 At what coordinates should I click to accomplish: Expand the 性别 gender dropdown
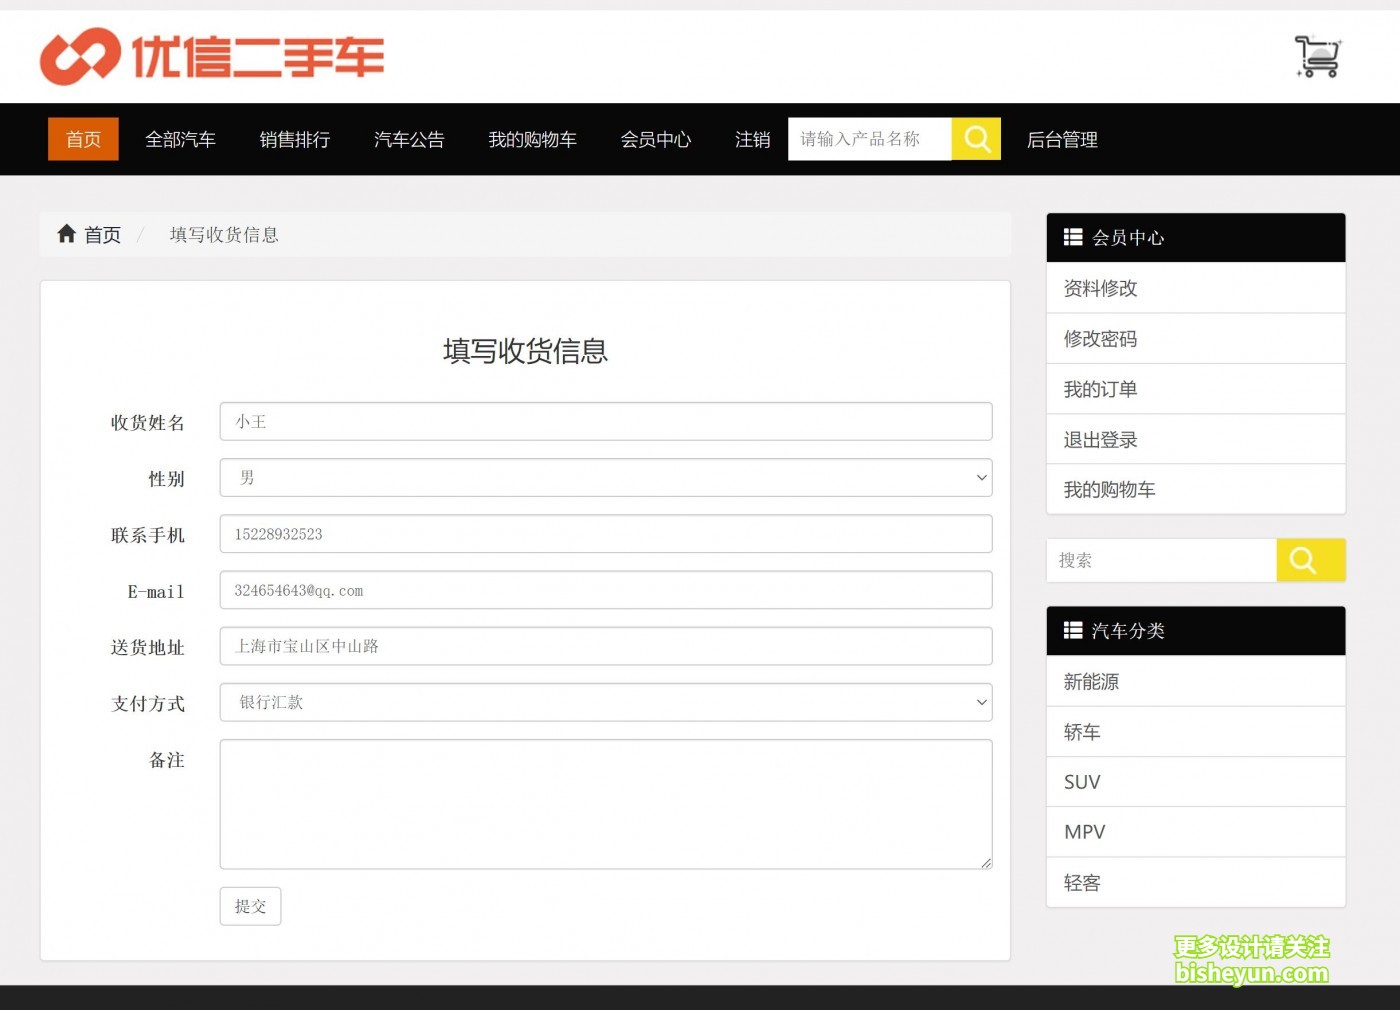pos(605,478)
